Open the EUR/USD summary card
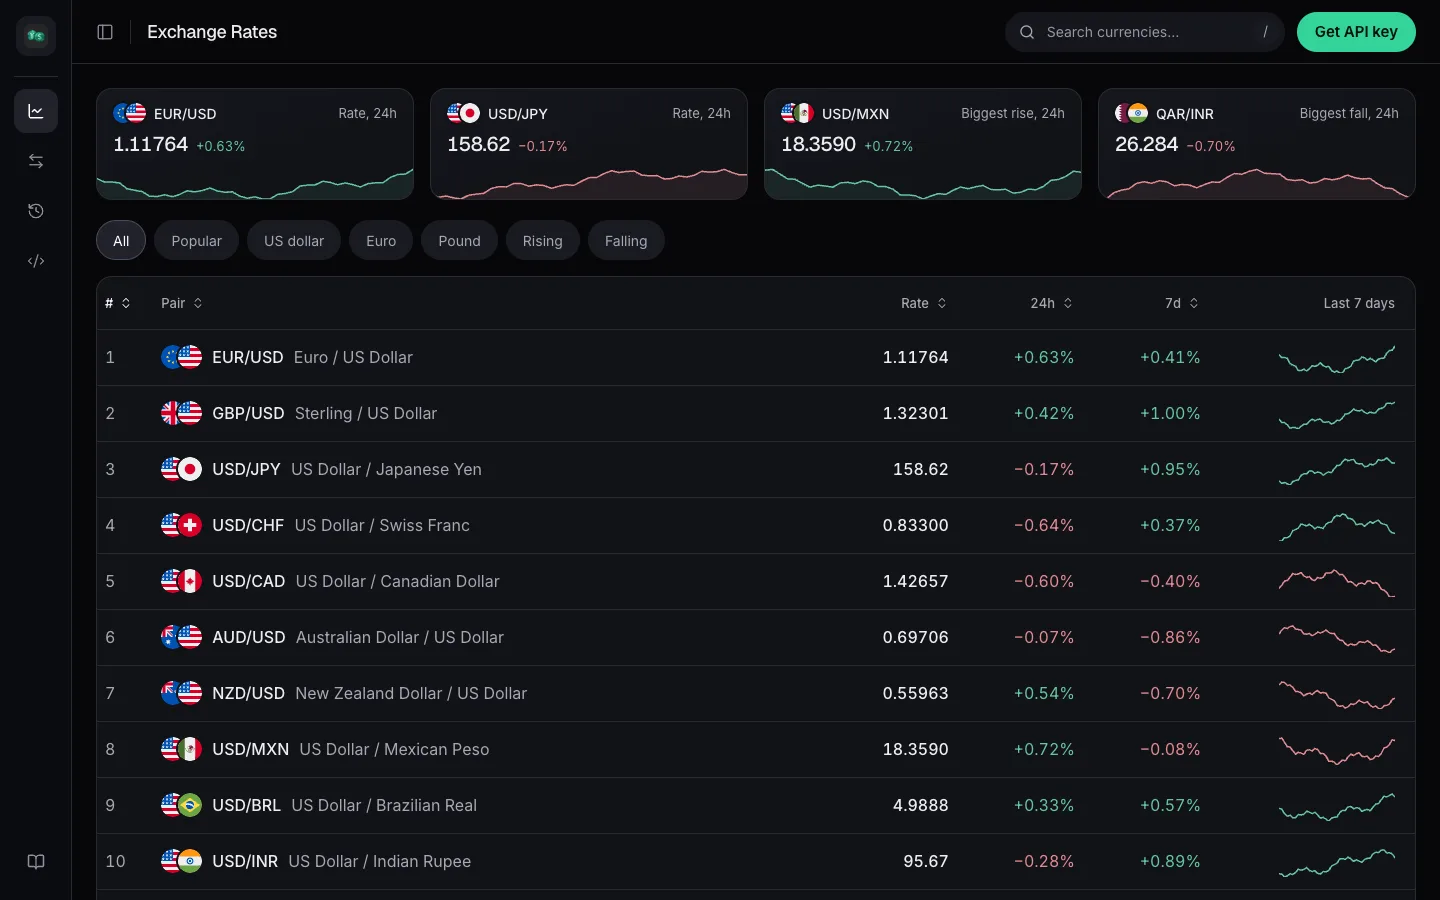 [x=255, y=144]
